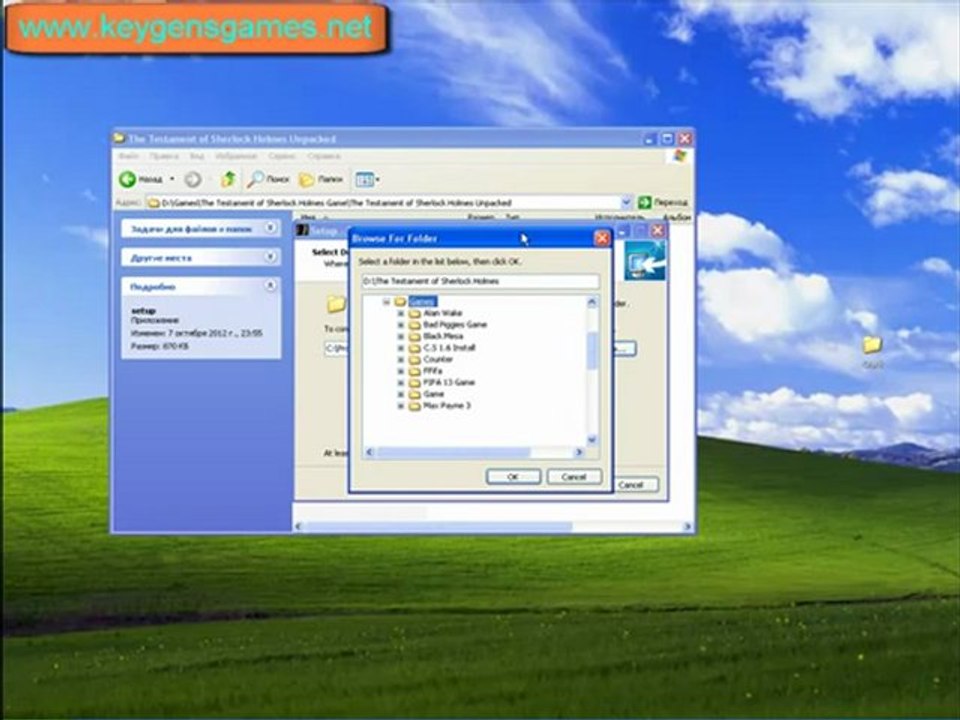The height and width of the screenshot is (720, 960).
Task: Expand the C.S 1.6 Install folder node
Action: pos(400,348)
